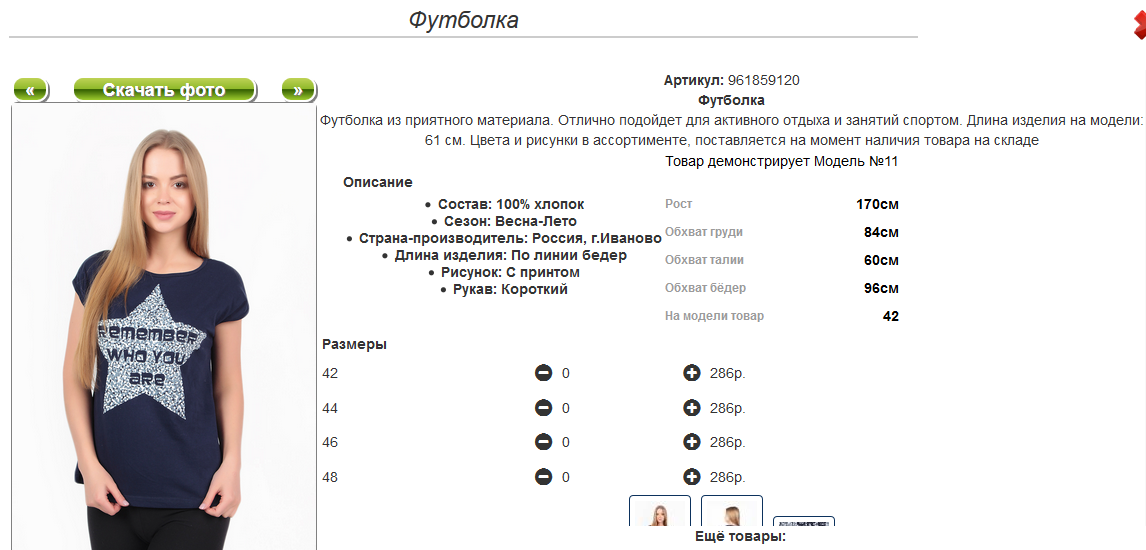The width and height of the screenshot is (1146, 550).
Task: Increase quantity for size 48
Action: 691,477
